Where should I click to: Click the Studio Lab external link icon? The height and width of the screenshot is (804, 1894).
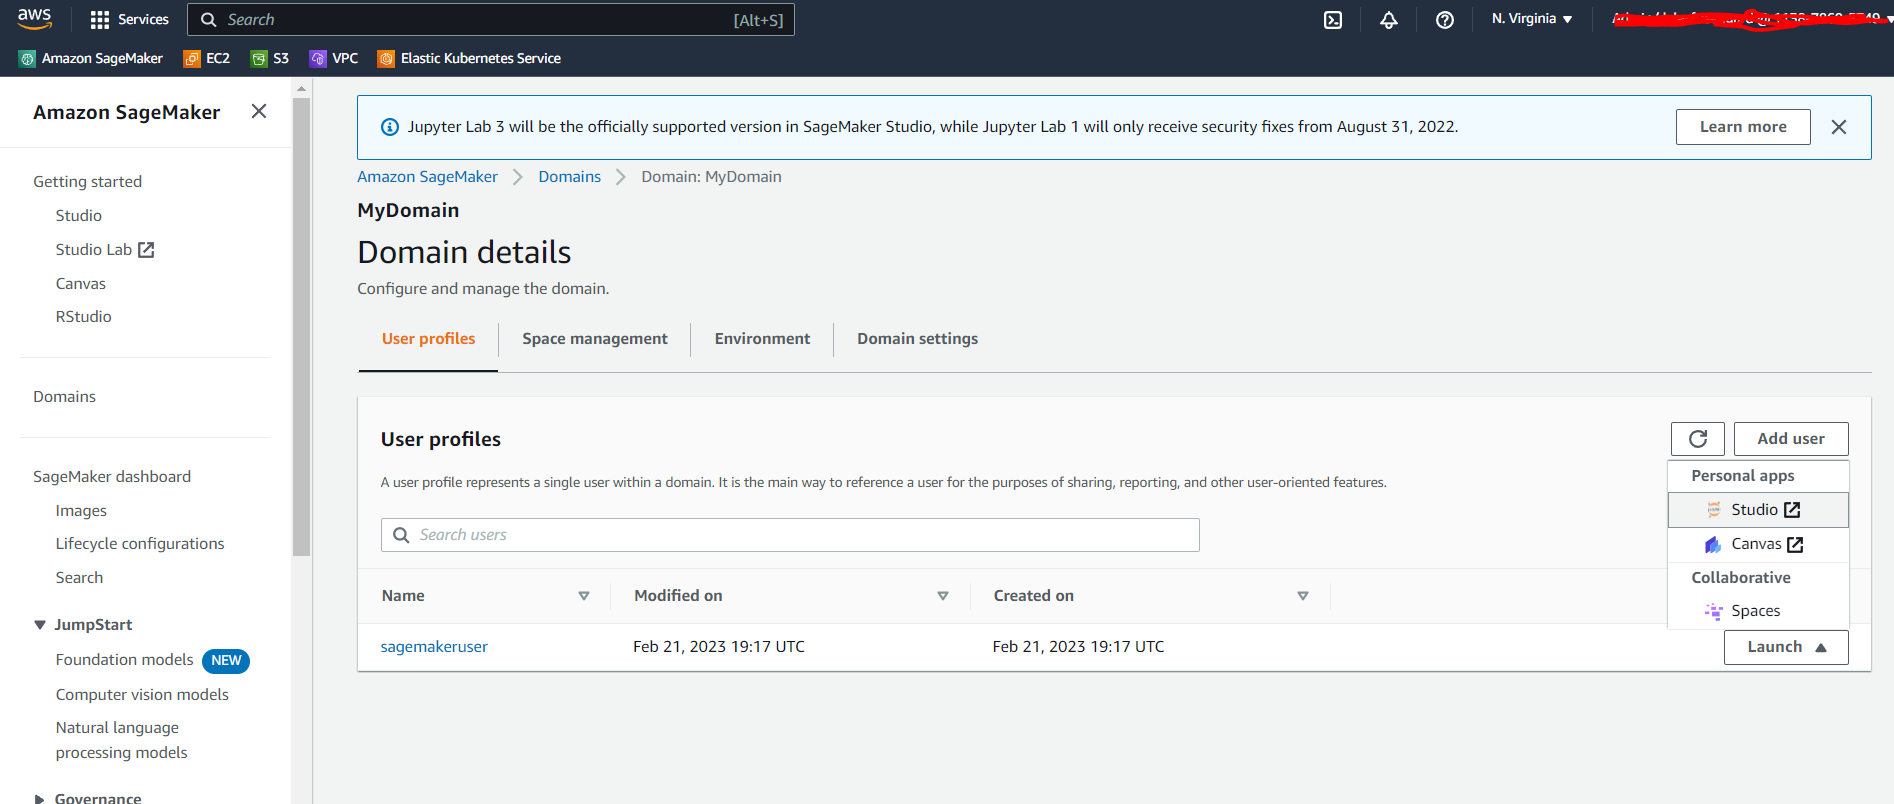point(146,250)
